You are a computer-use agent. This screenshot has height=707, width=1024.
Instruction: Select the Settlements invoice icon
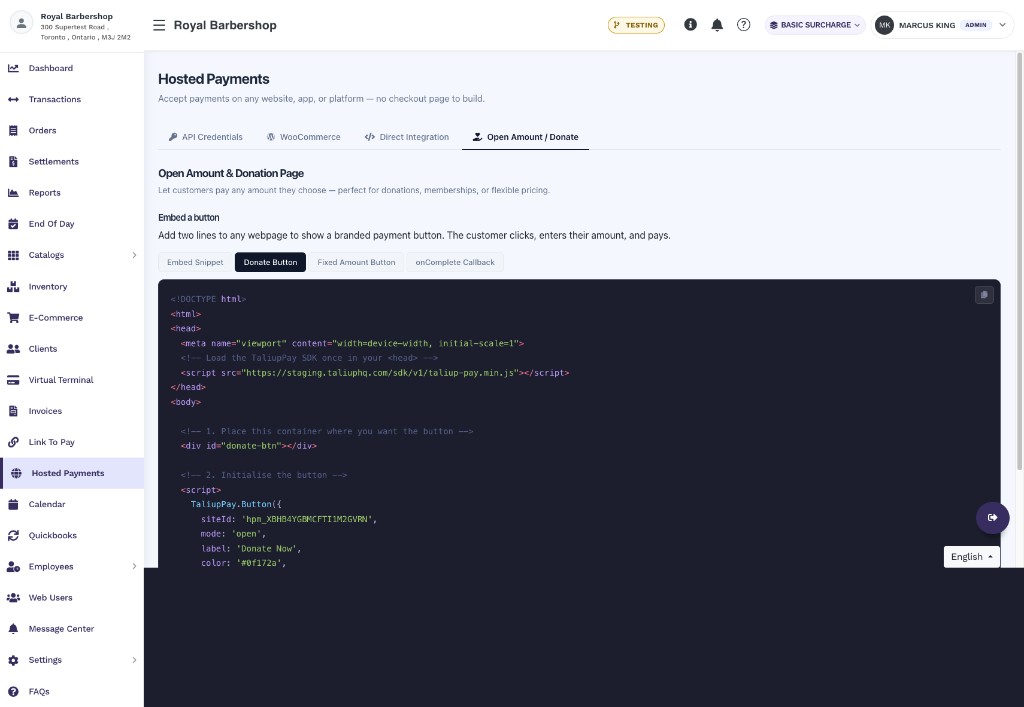[13, 161]
